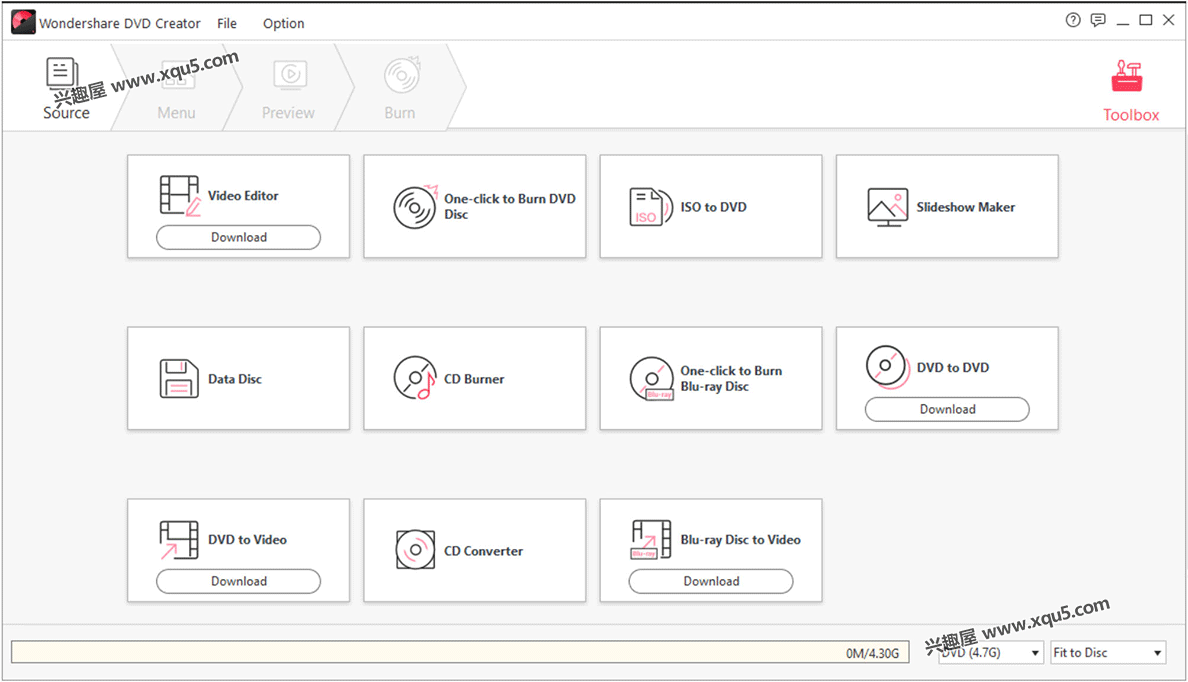Download Blu-ray Disc to Video tool
Screen dimensions: 1188x682
(x=711, y=581)
